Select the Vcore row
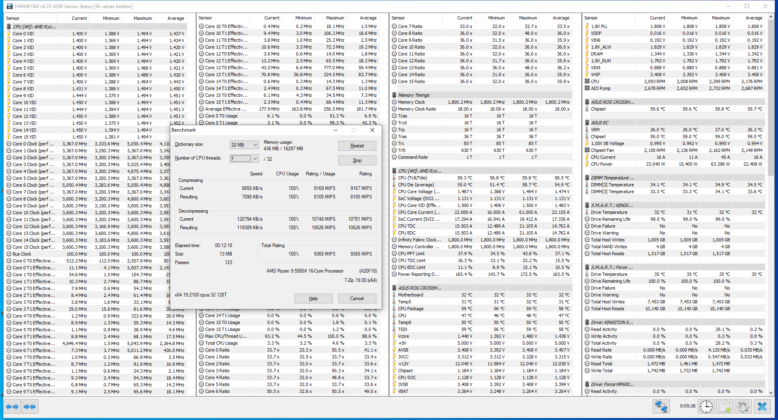778x420 pixels. tap(481, 336)
